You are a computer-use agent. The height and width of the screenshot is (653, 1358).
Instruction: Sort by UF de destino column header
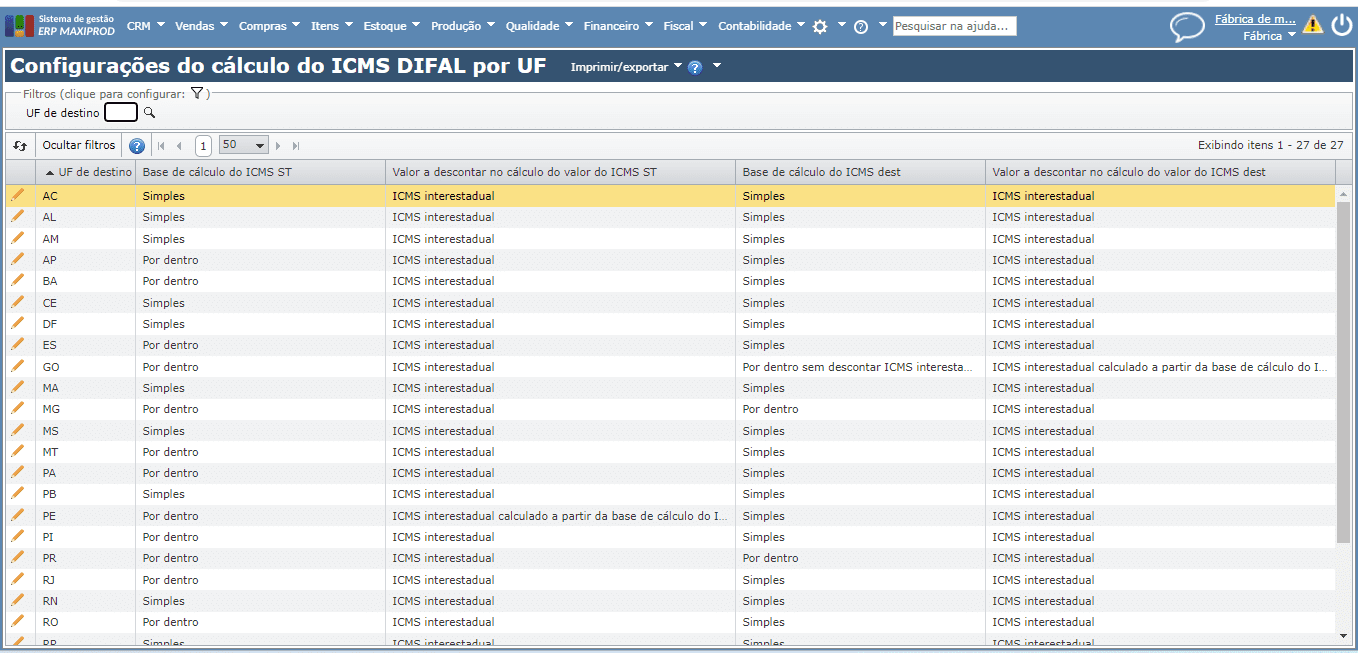88,172
